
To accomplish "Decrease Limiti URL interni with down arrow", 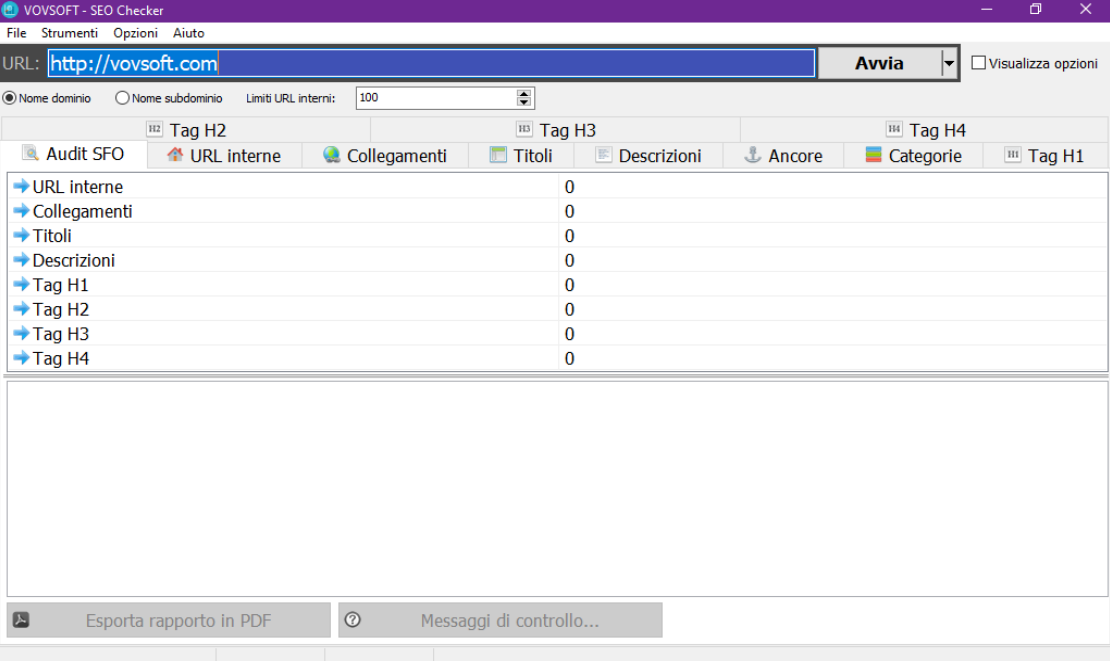I will [x=523, y=102].
